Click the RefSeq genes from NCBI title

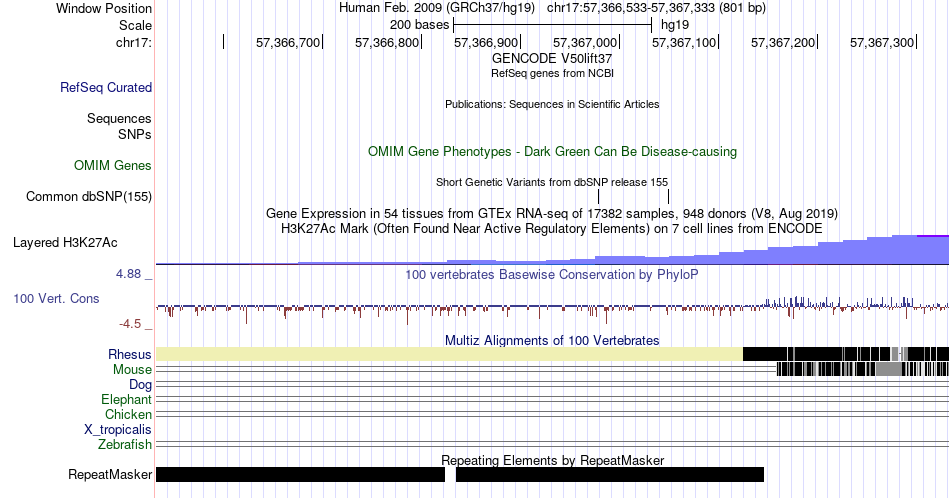pos(552,73)
